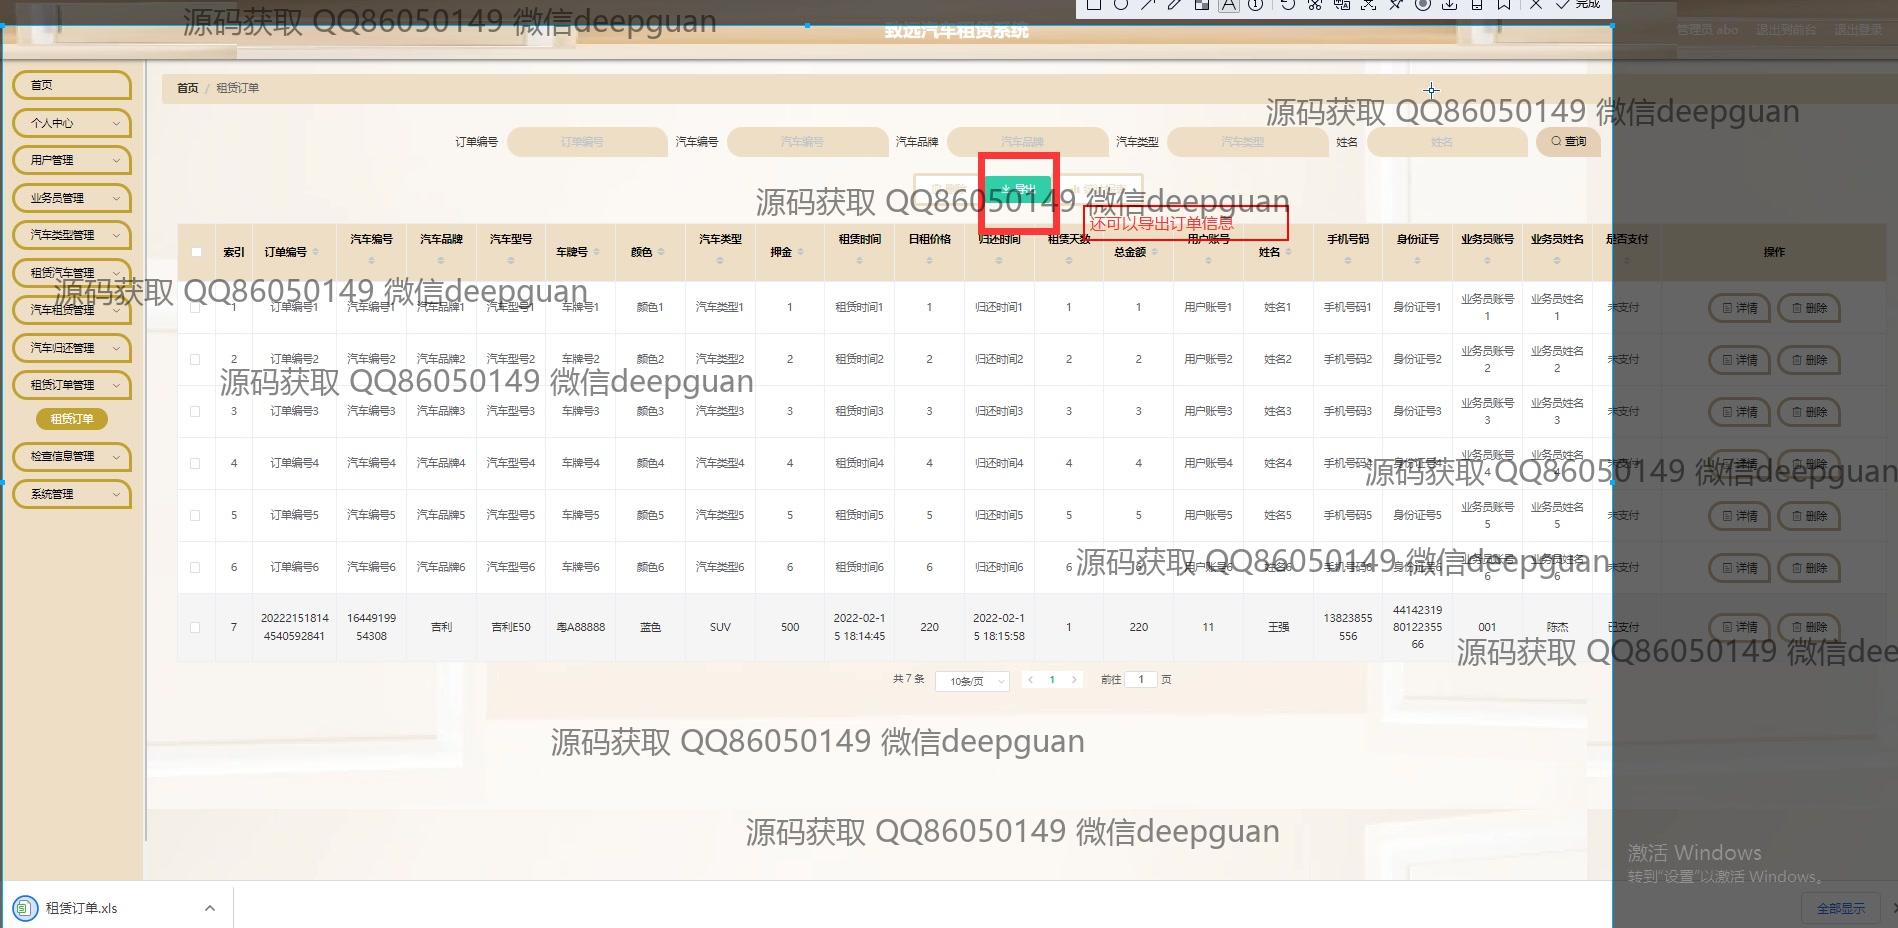1898x928 pixels.
Task: Select the text annotation tool in screenshot toolbar
Action: (x=1229, y=5)
